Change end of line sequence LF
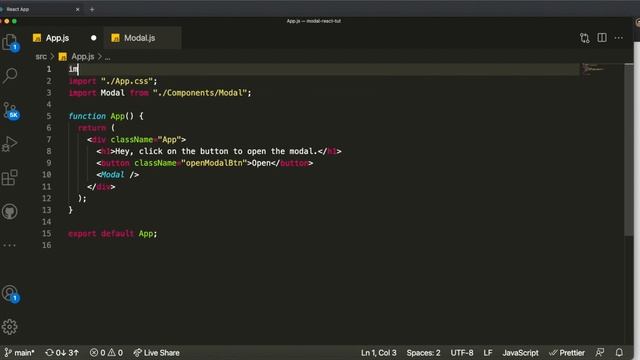 [488, 353]
